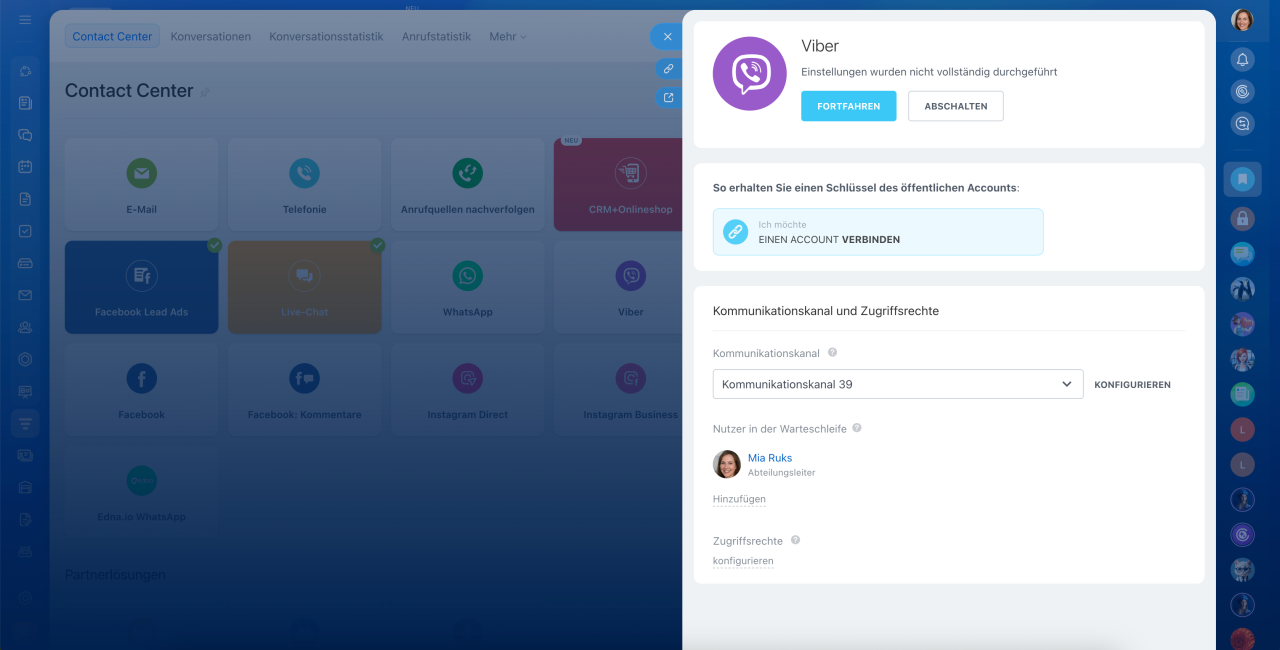Open the hamburger main menu
The height and width of the screenshot is (650, 1280).
tap(25, 20)
